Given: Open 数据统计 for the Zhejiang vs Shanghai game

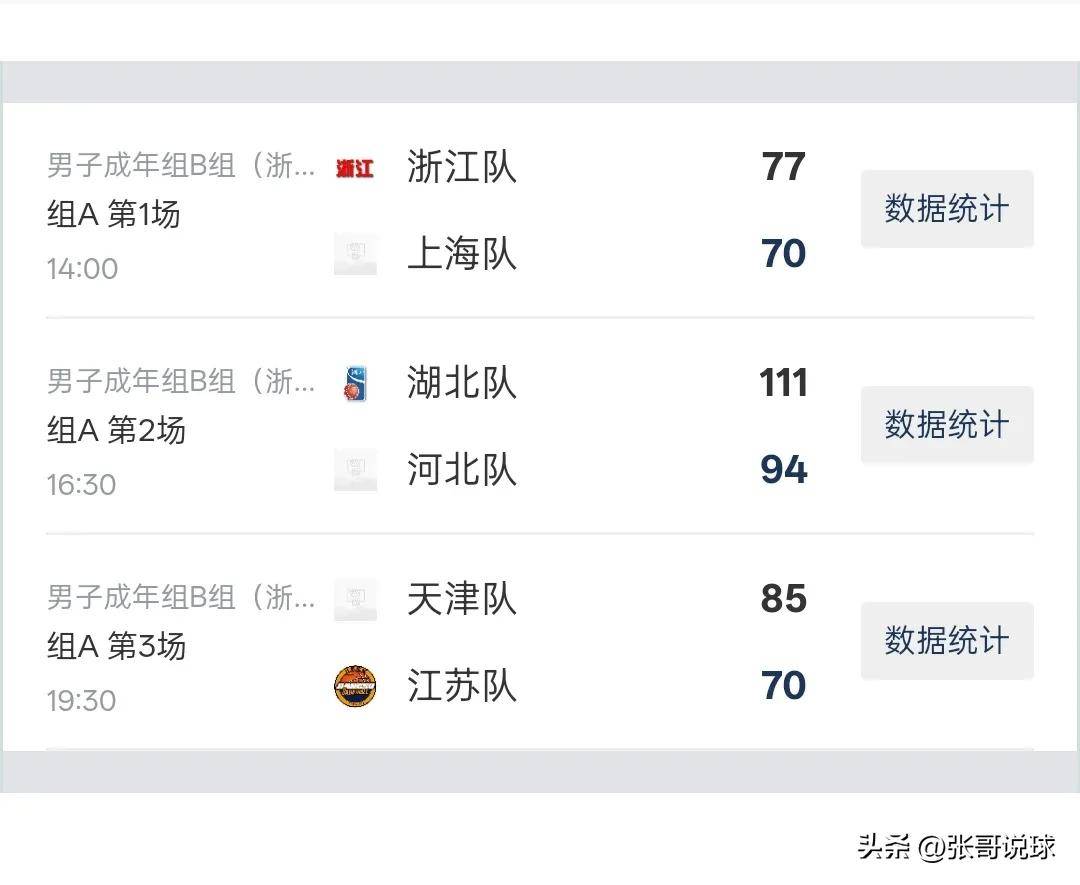Looking at the screenshot, I should (946, 209).
